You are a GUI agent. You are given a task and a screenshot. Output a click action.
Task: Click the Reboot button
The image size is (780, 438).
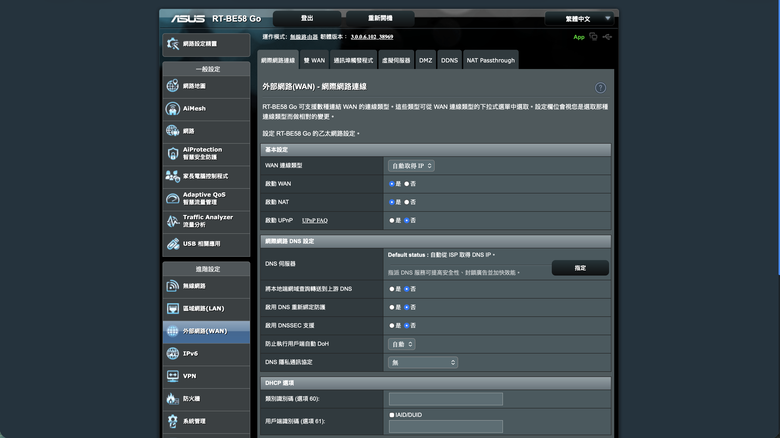pos(380,18)
